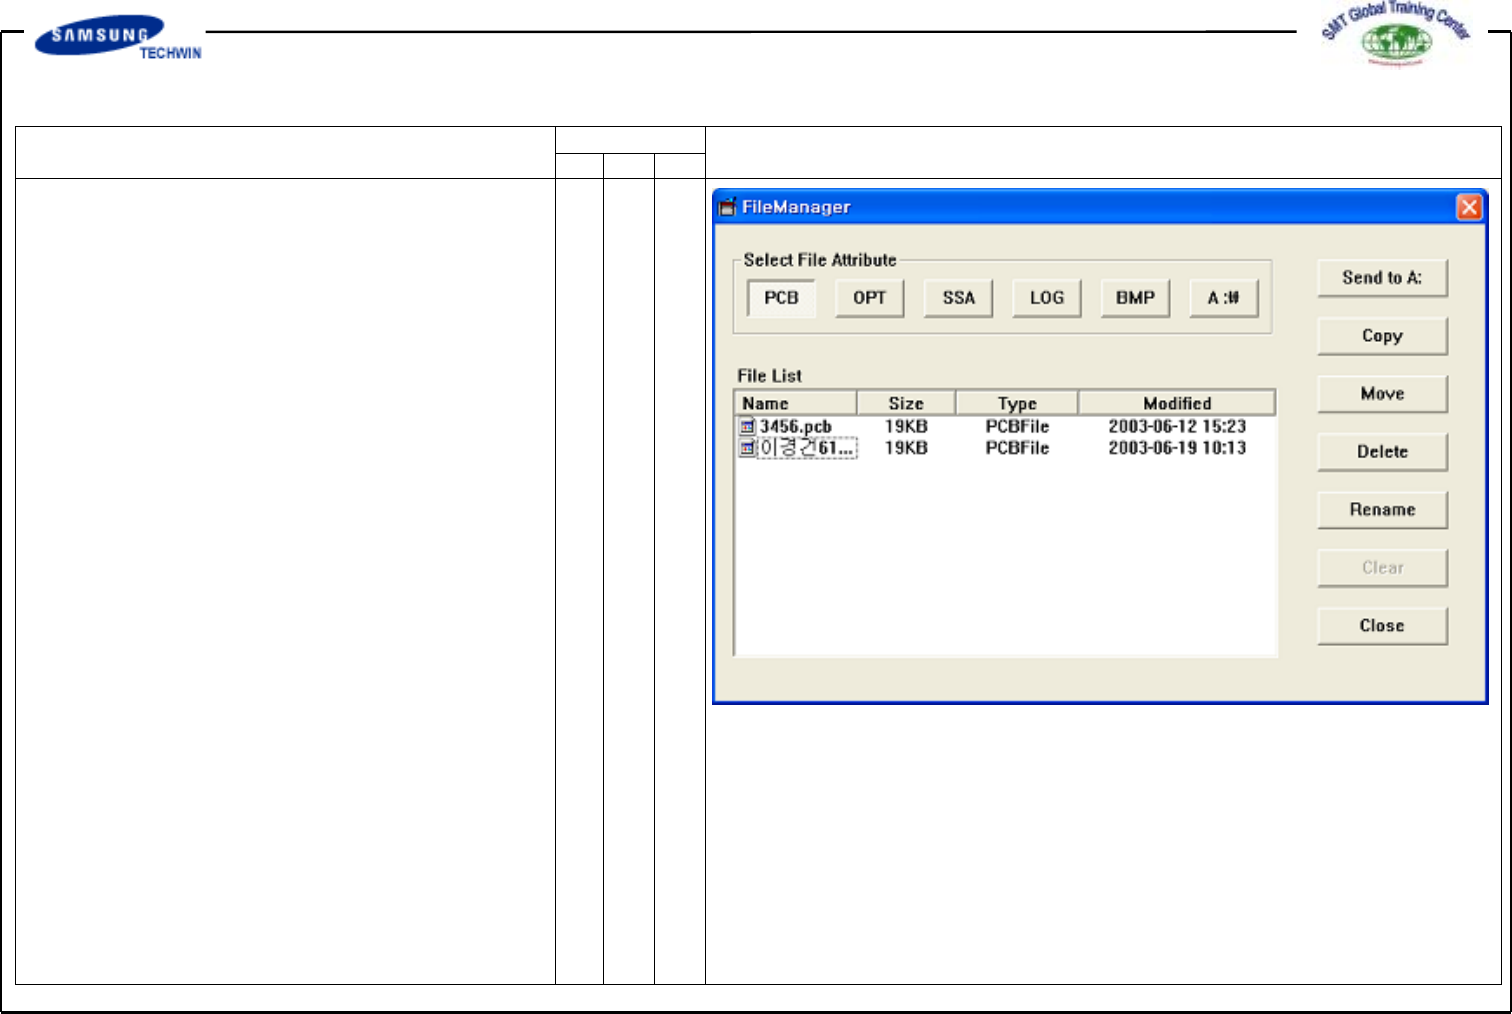Select the PCB file attribute
The height and width of the screenshot is (1014, 1512).
[x=781, y=298]
